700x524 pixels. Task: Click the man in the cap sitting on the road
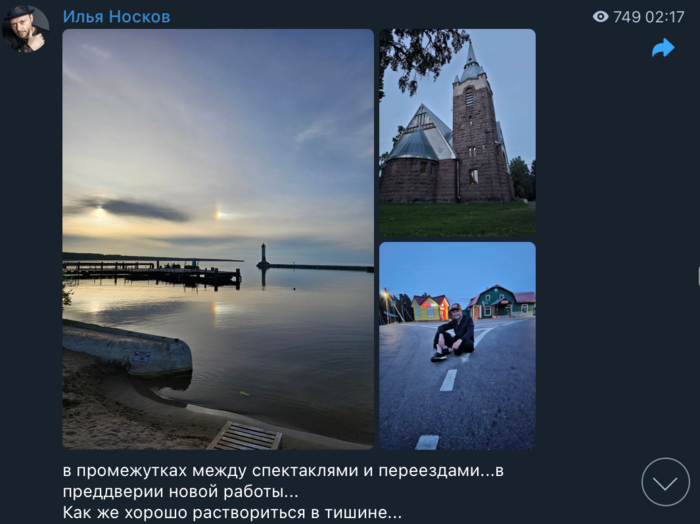click(454, 333)
